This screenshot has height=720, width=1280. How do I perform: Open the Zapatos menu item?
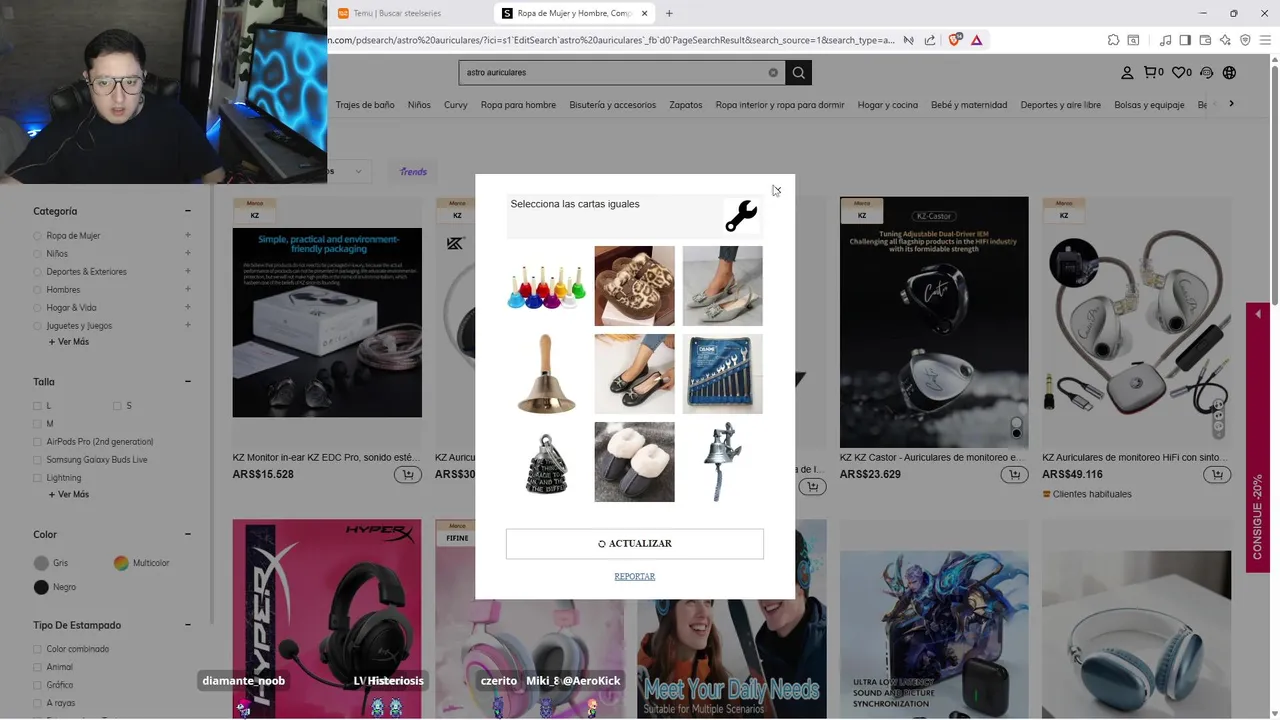pos(686,105)
